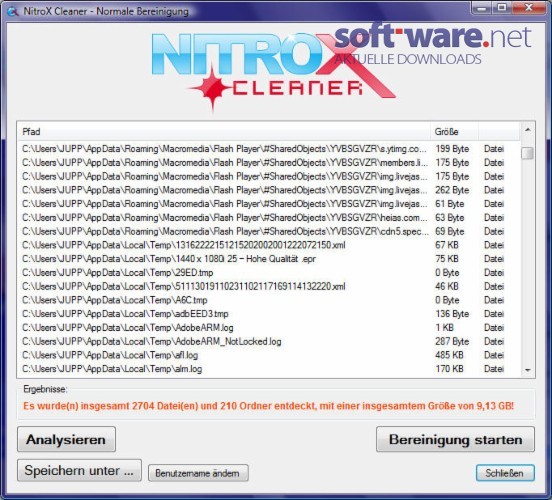
Task: Start cleaning with Bereinigung starten
Action: click(x=455, y=439)
